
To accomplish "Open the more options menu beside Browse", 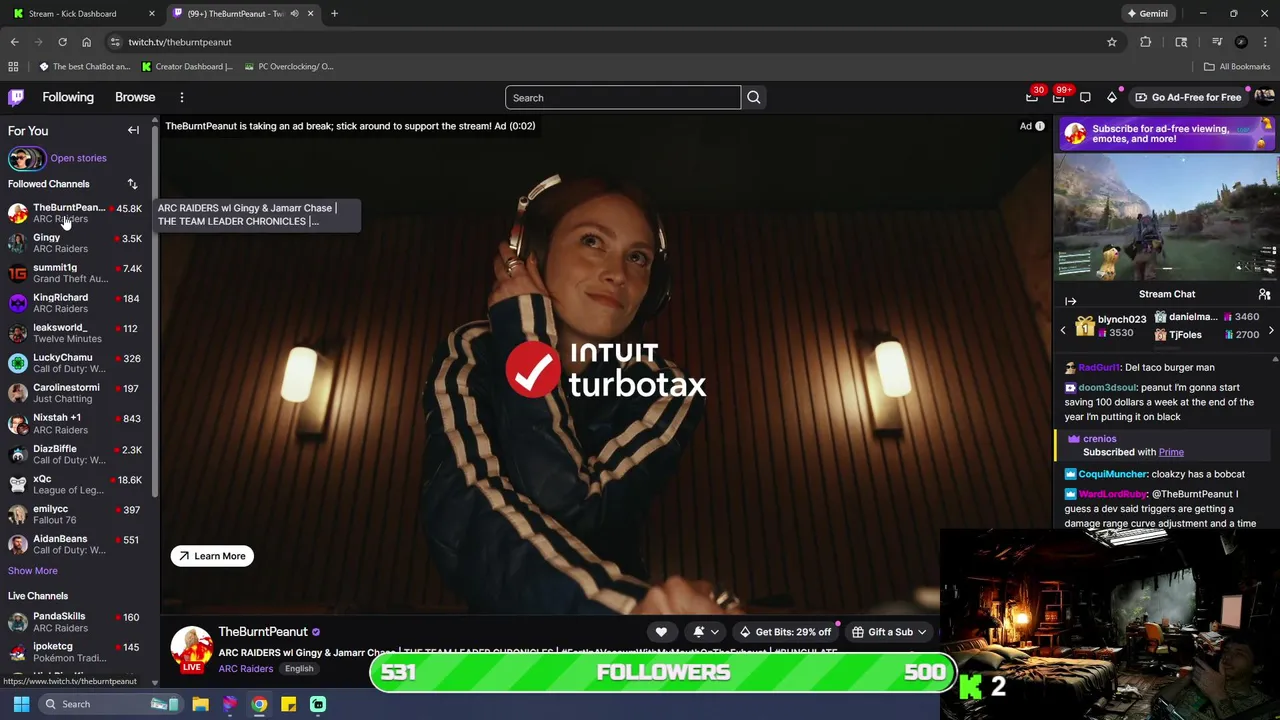I will click(x=182, y=97).
